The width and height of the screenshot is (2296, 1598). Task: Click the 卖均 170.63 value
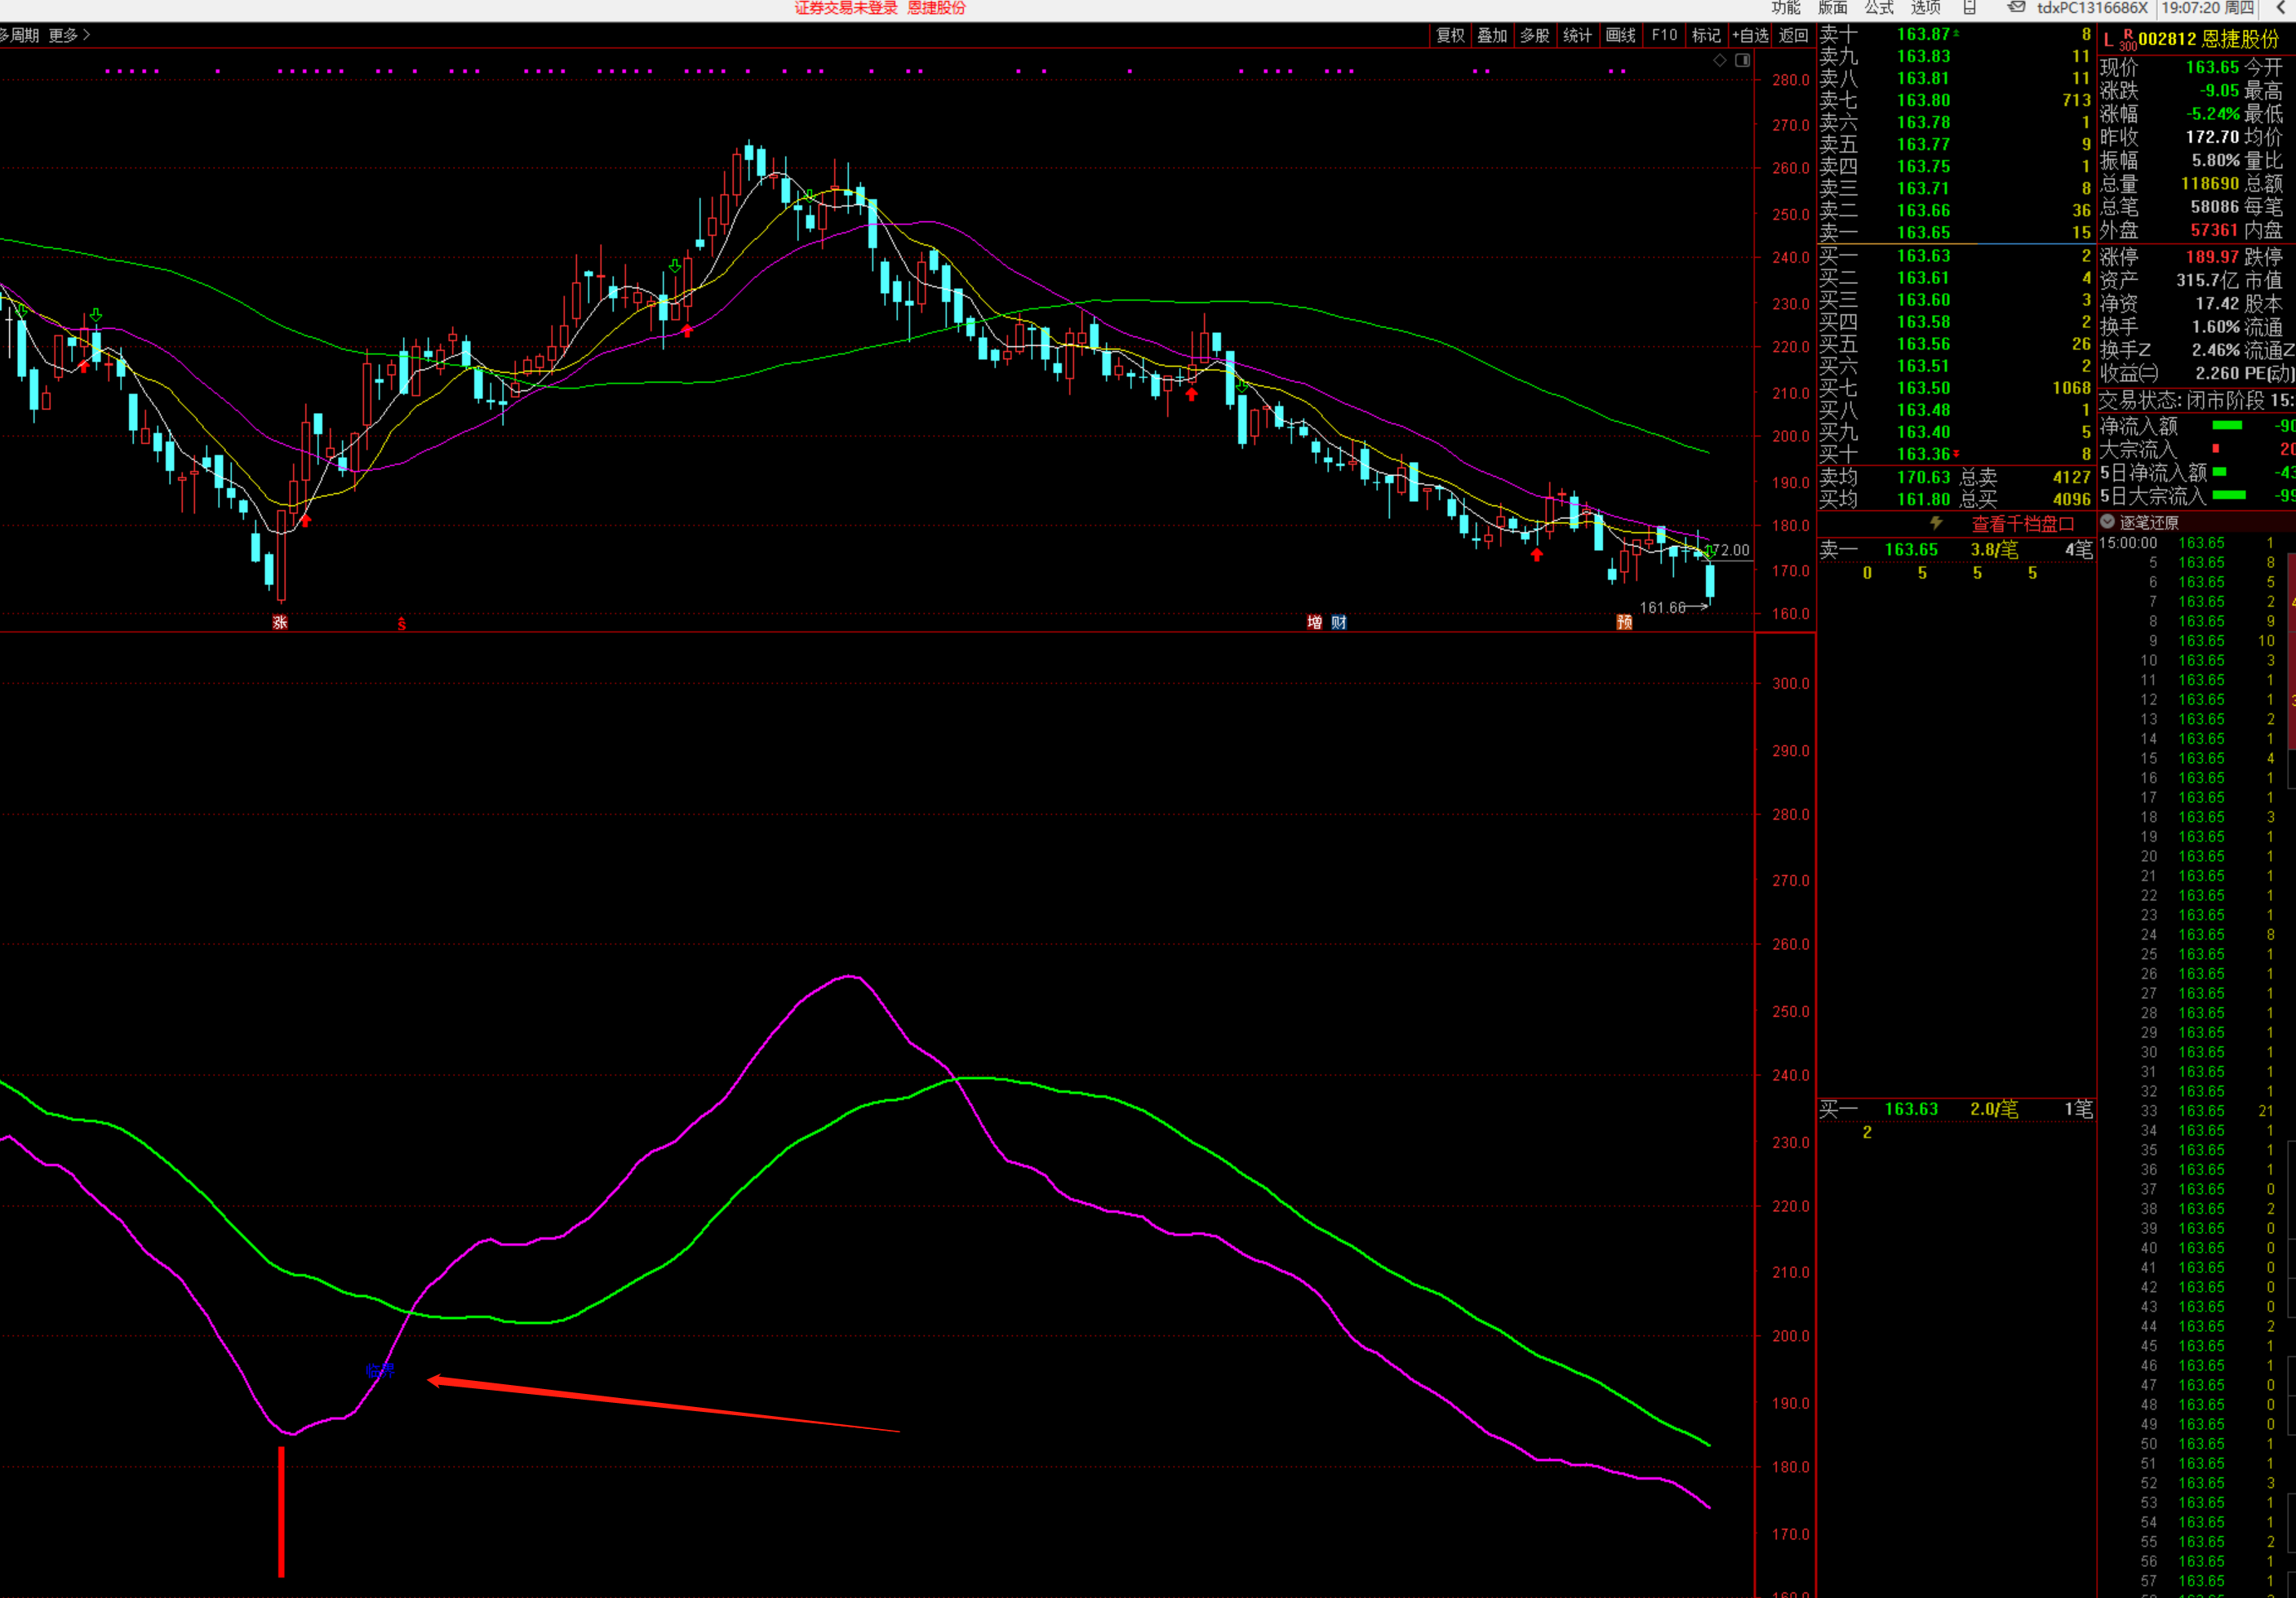coord(1924,477)
